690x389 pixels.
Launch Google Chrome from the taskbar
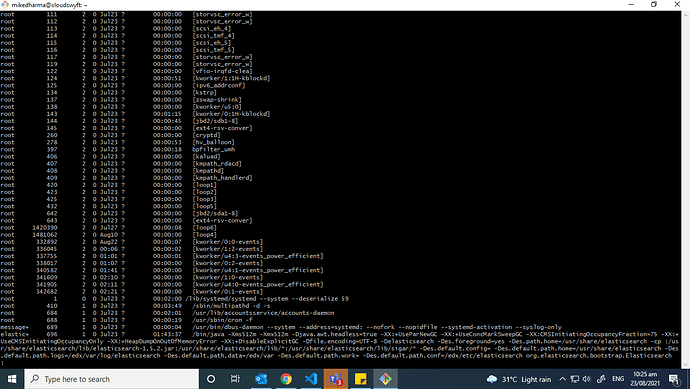[286, 379]
